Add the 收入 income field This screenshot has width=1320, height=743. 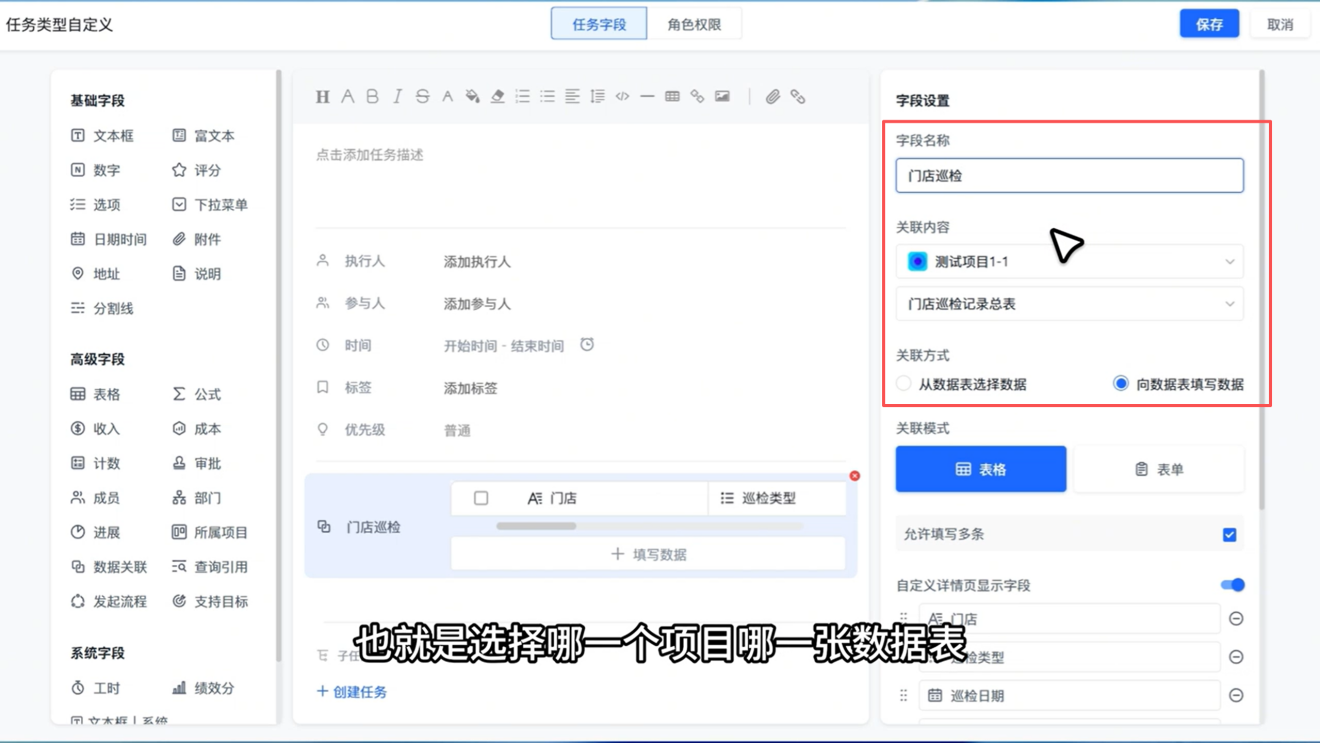(x=95, y=429)
